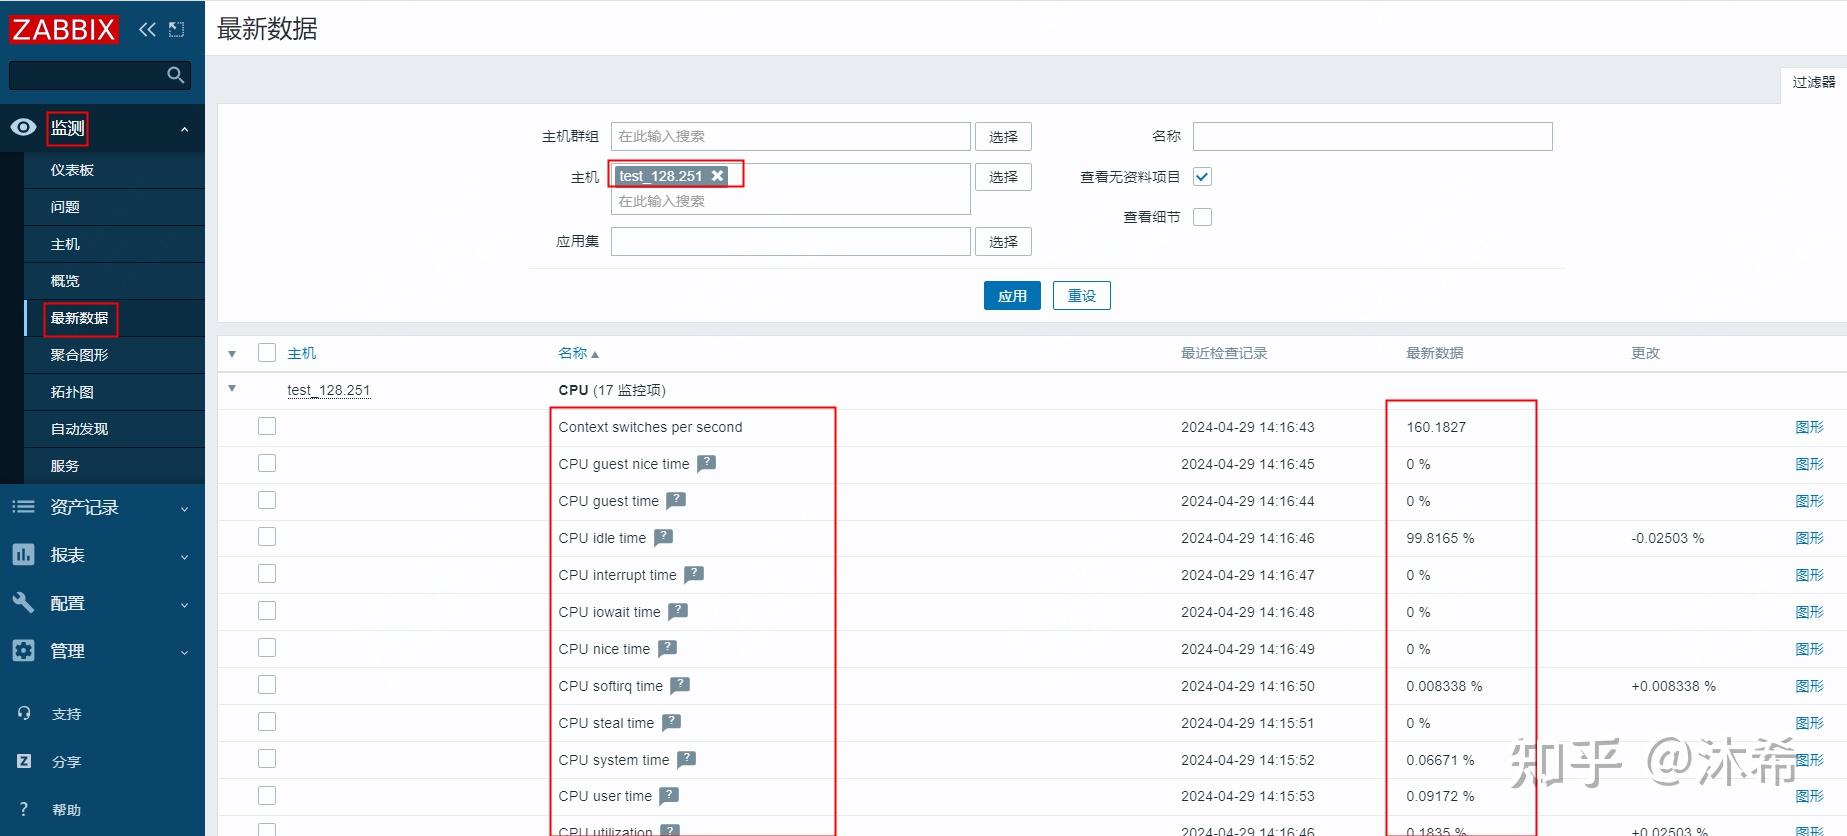Collapse the 监测 menu section
1847x836 pixels.
tap(184, 129)
